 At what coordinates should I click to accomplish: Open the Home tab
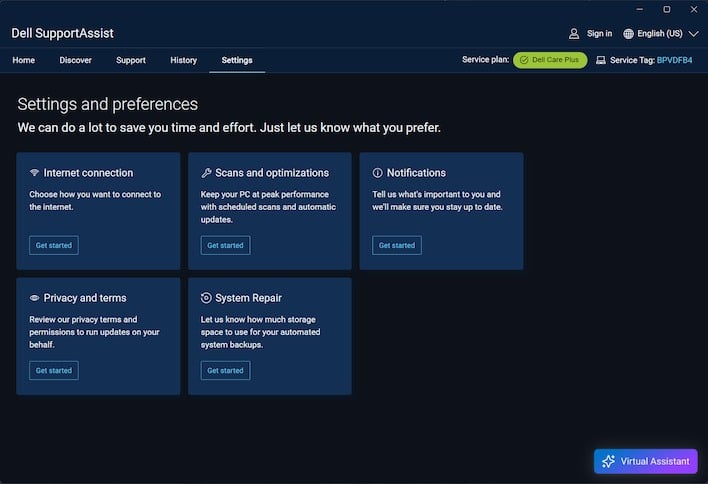23,60
